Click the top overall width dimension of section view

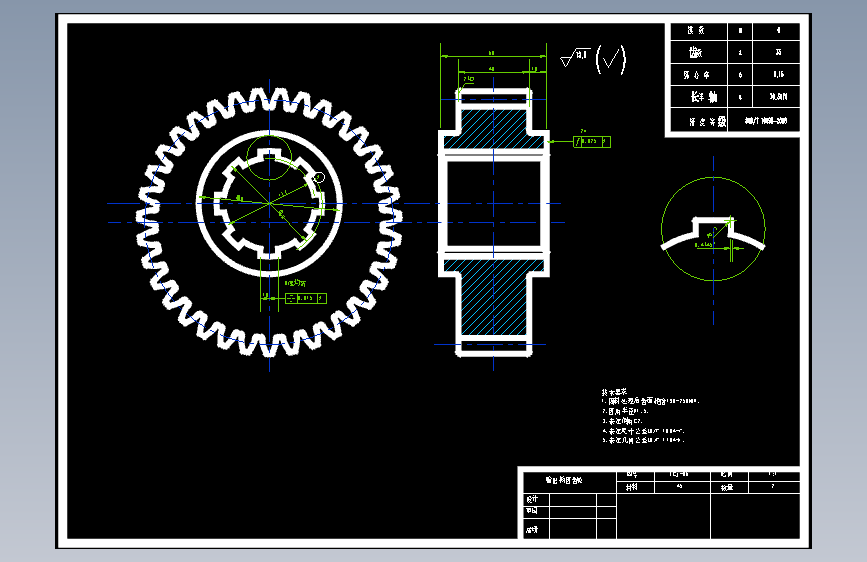point(493,55)
